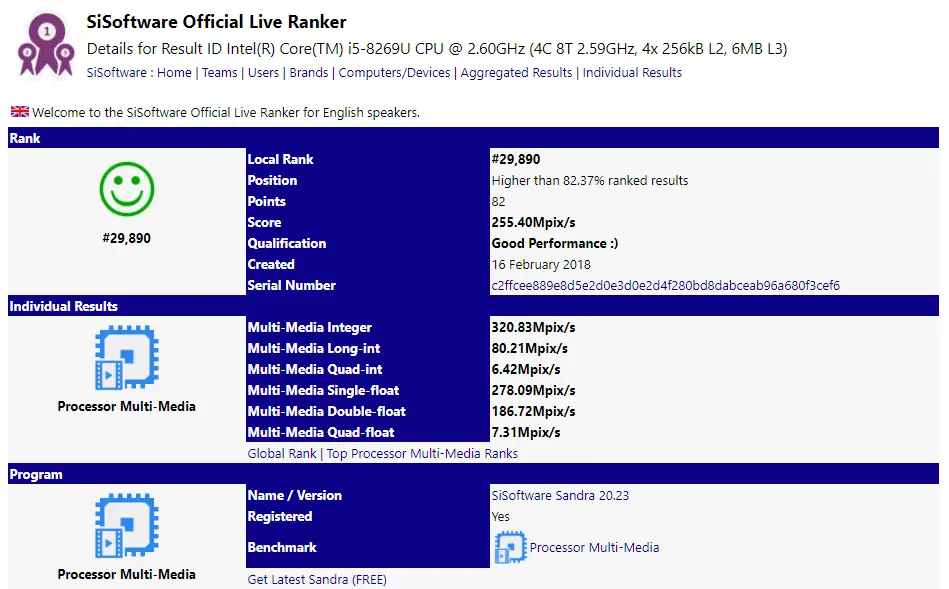This screenshot has height=589, width=949.
Task: Click Get Latest Sandra (FREE) link
Action: pyautogui.click(x=317, y=579)
